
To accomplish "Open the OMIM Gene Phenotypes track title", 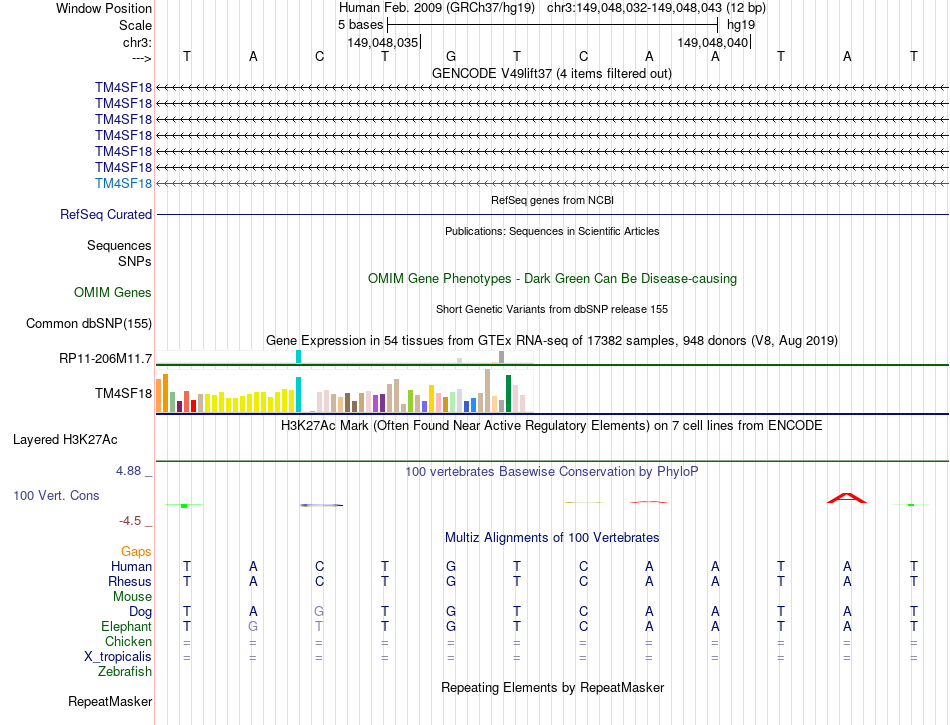I will [553, 279].
